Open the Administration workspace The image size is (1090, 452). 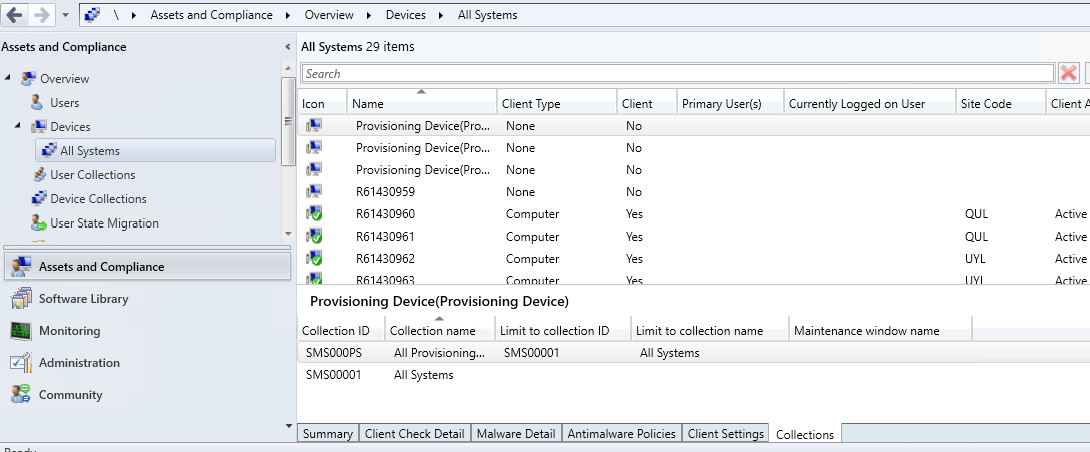pos(79,363)
